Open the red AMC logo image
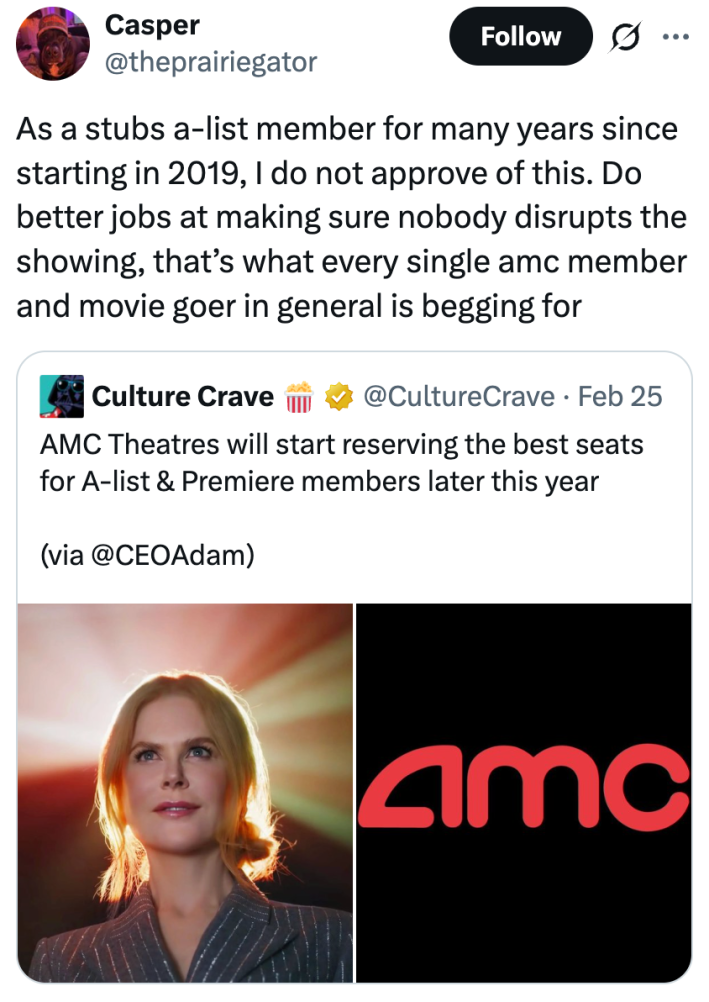Screen dimensions: 709x1002 tap(523, 792)
